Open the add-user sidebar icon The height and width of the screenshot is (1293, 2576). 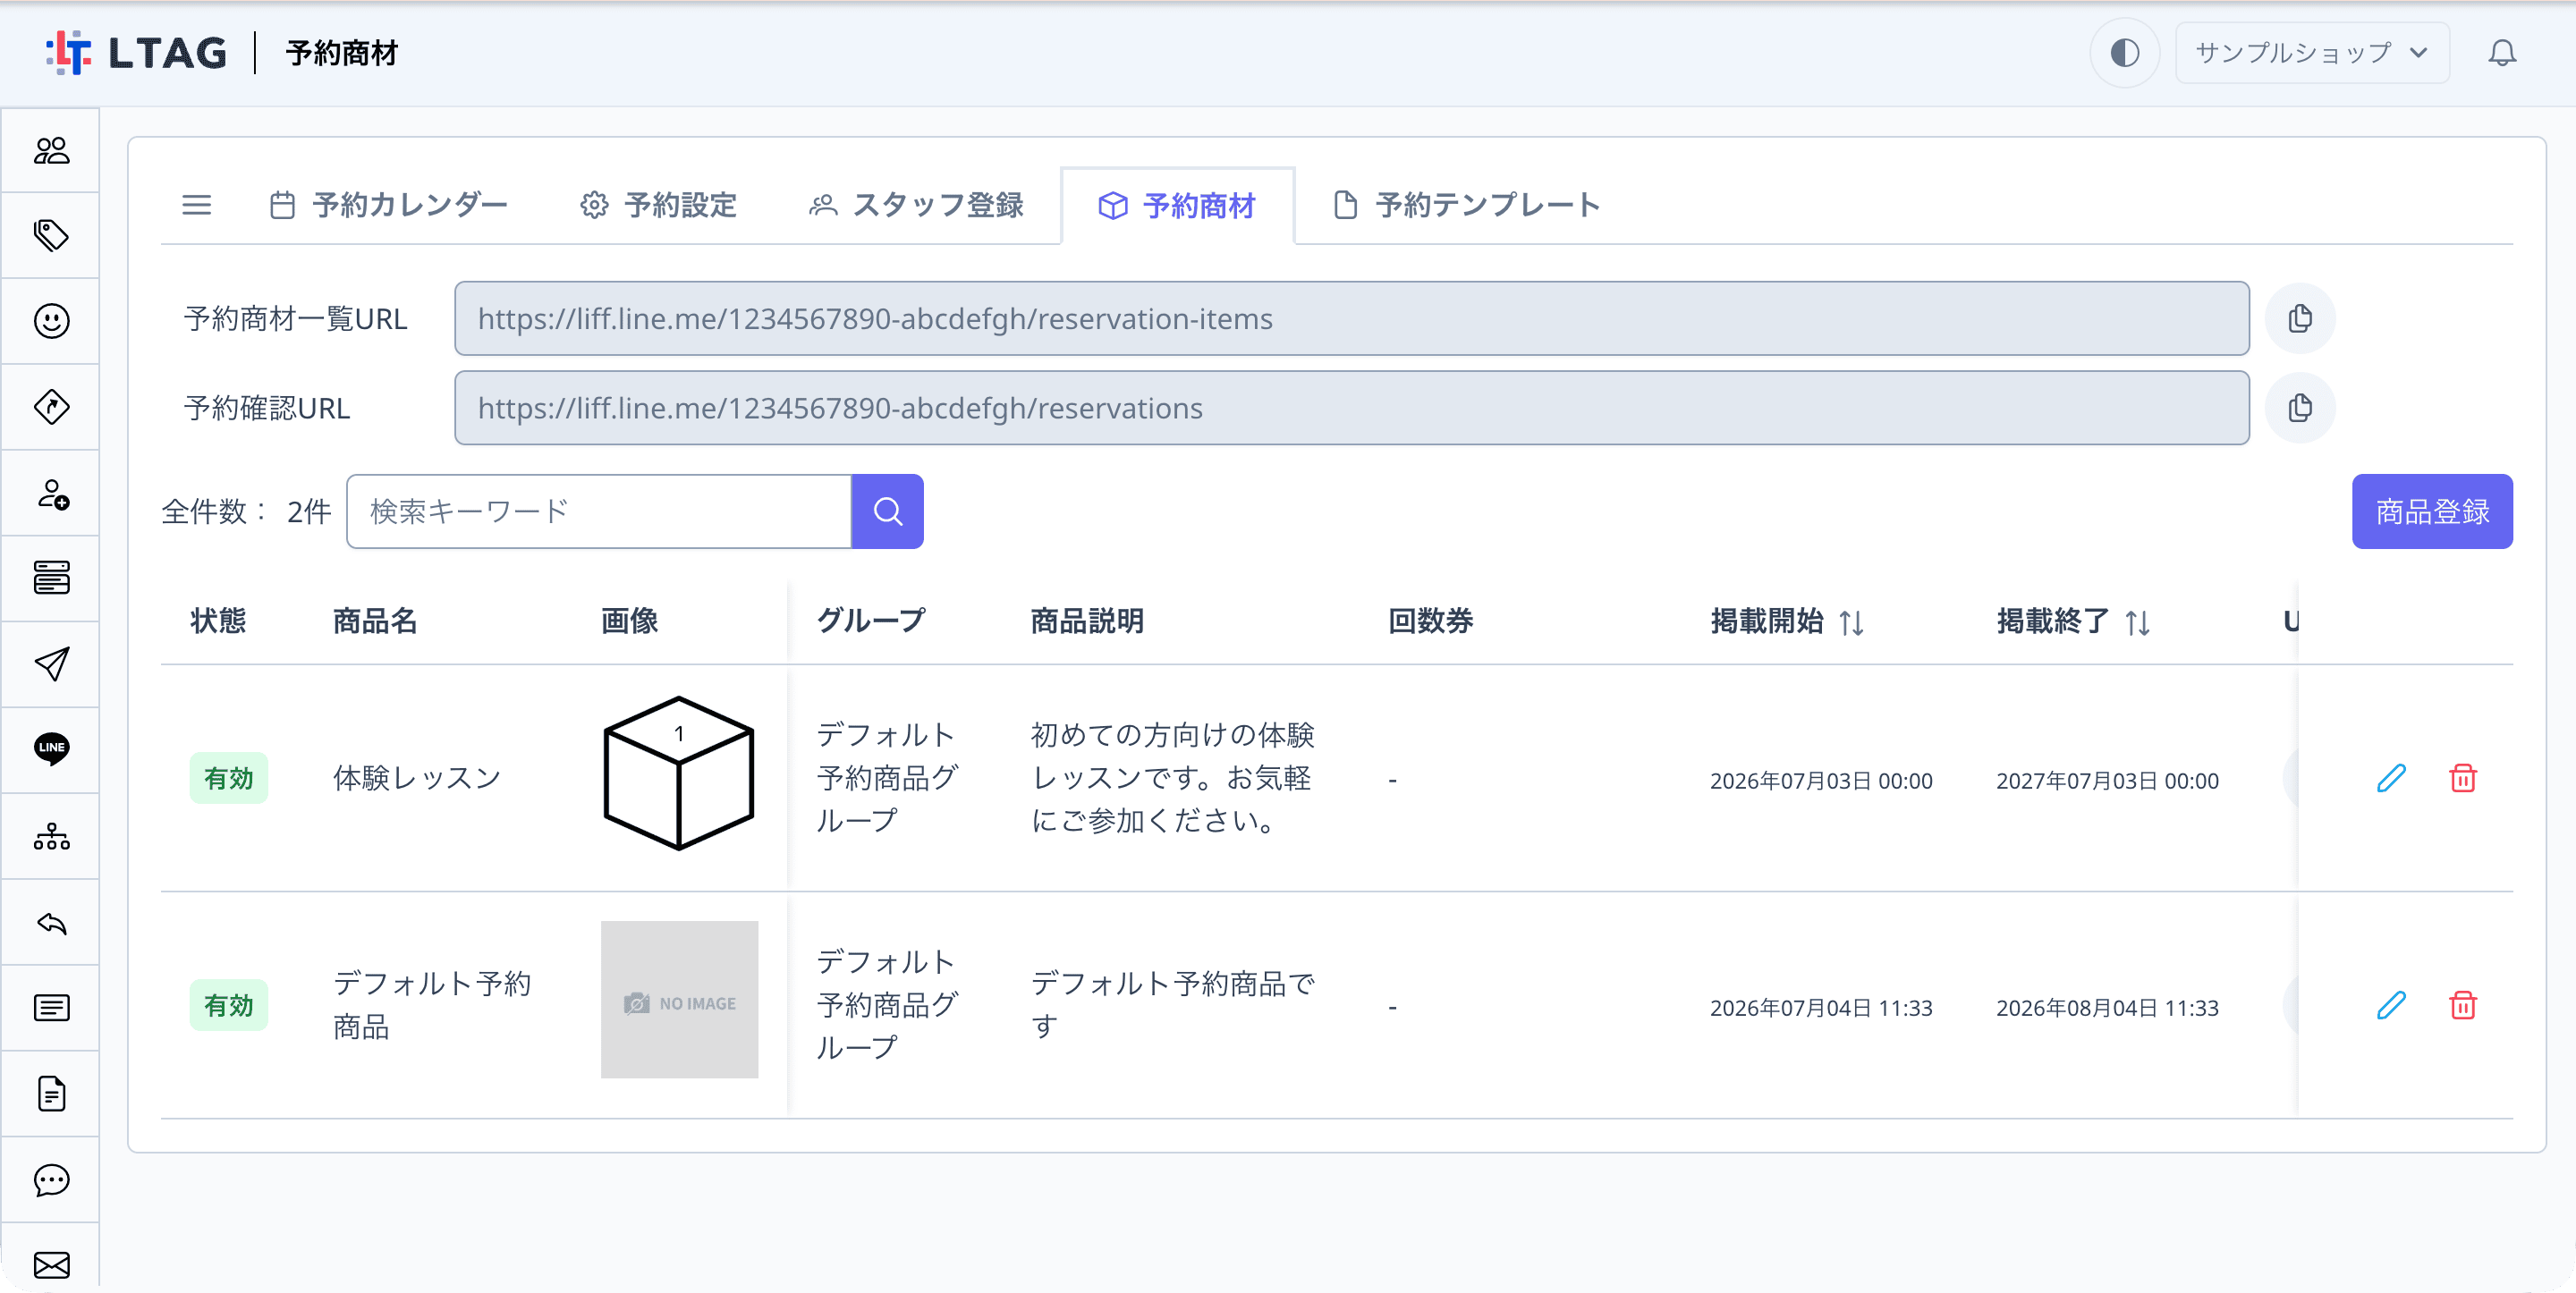click(51, 494)
